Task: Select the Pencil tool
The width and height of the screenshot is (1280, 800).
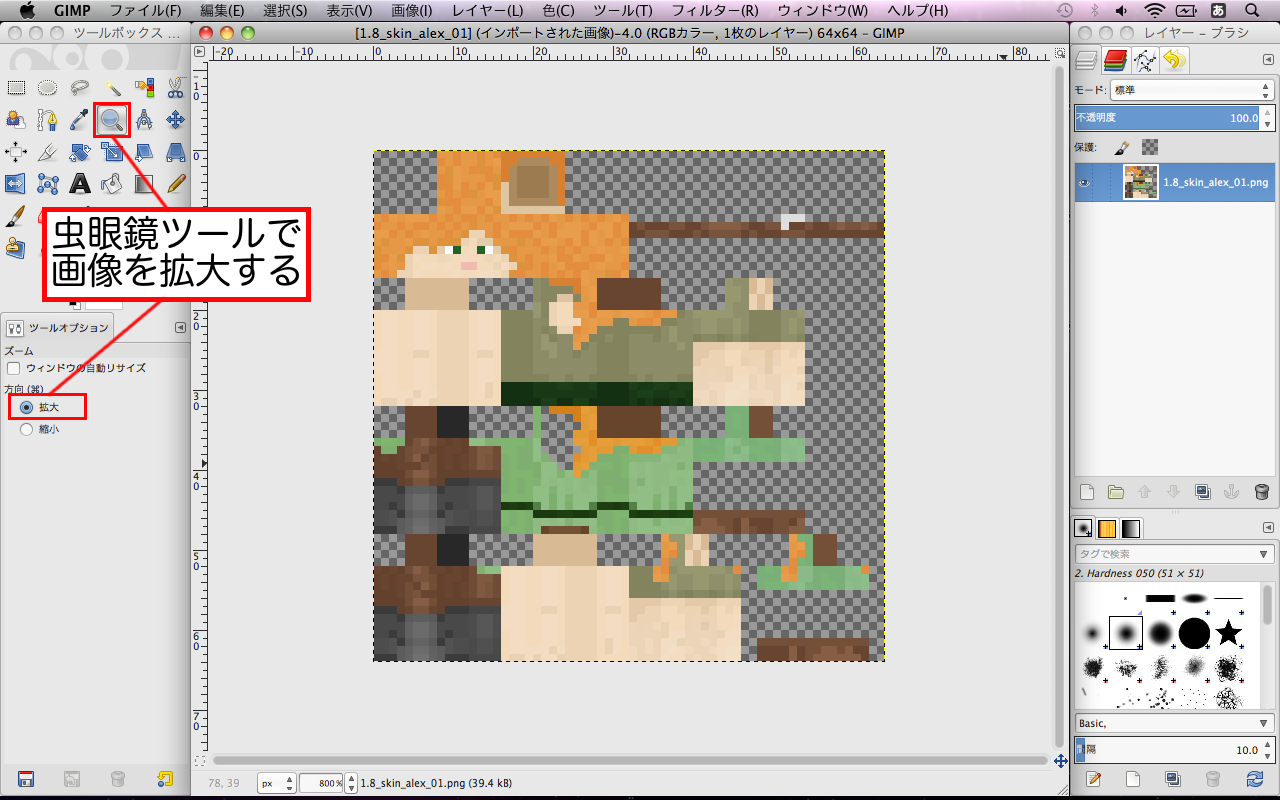Action: 176,184
